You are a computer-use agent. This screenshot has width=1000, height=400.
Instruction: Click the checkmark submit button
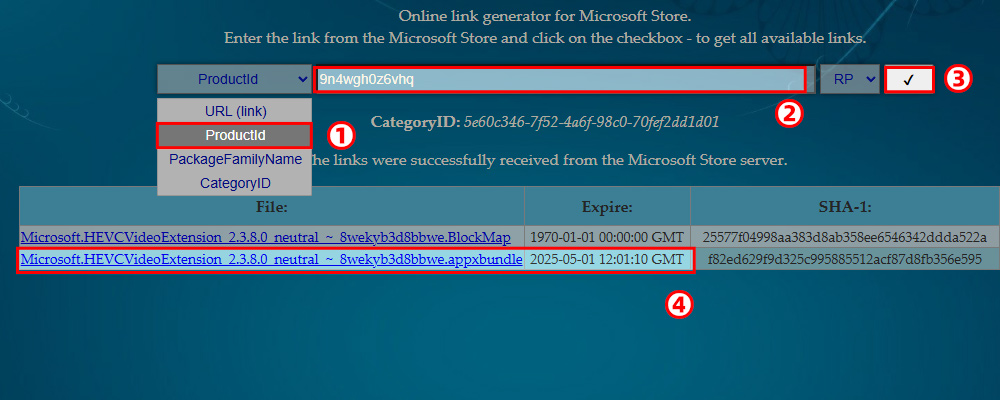click(909, 80)
